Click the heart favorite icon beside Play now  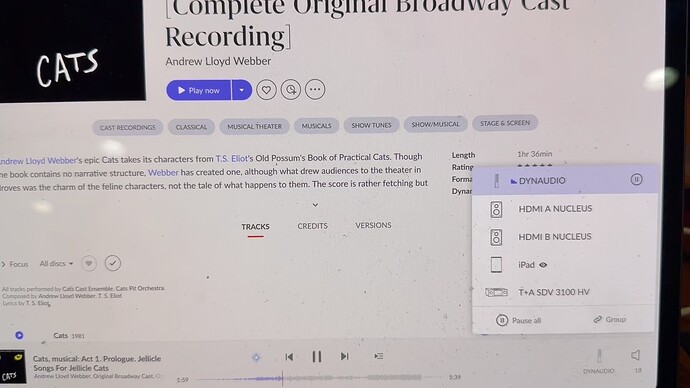coord(266,90)
